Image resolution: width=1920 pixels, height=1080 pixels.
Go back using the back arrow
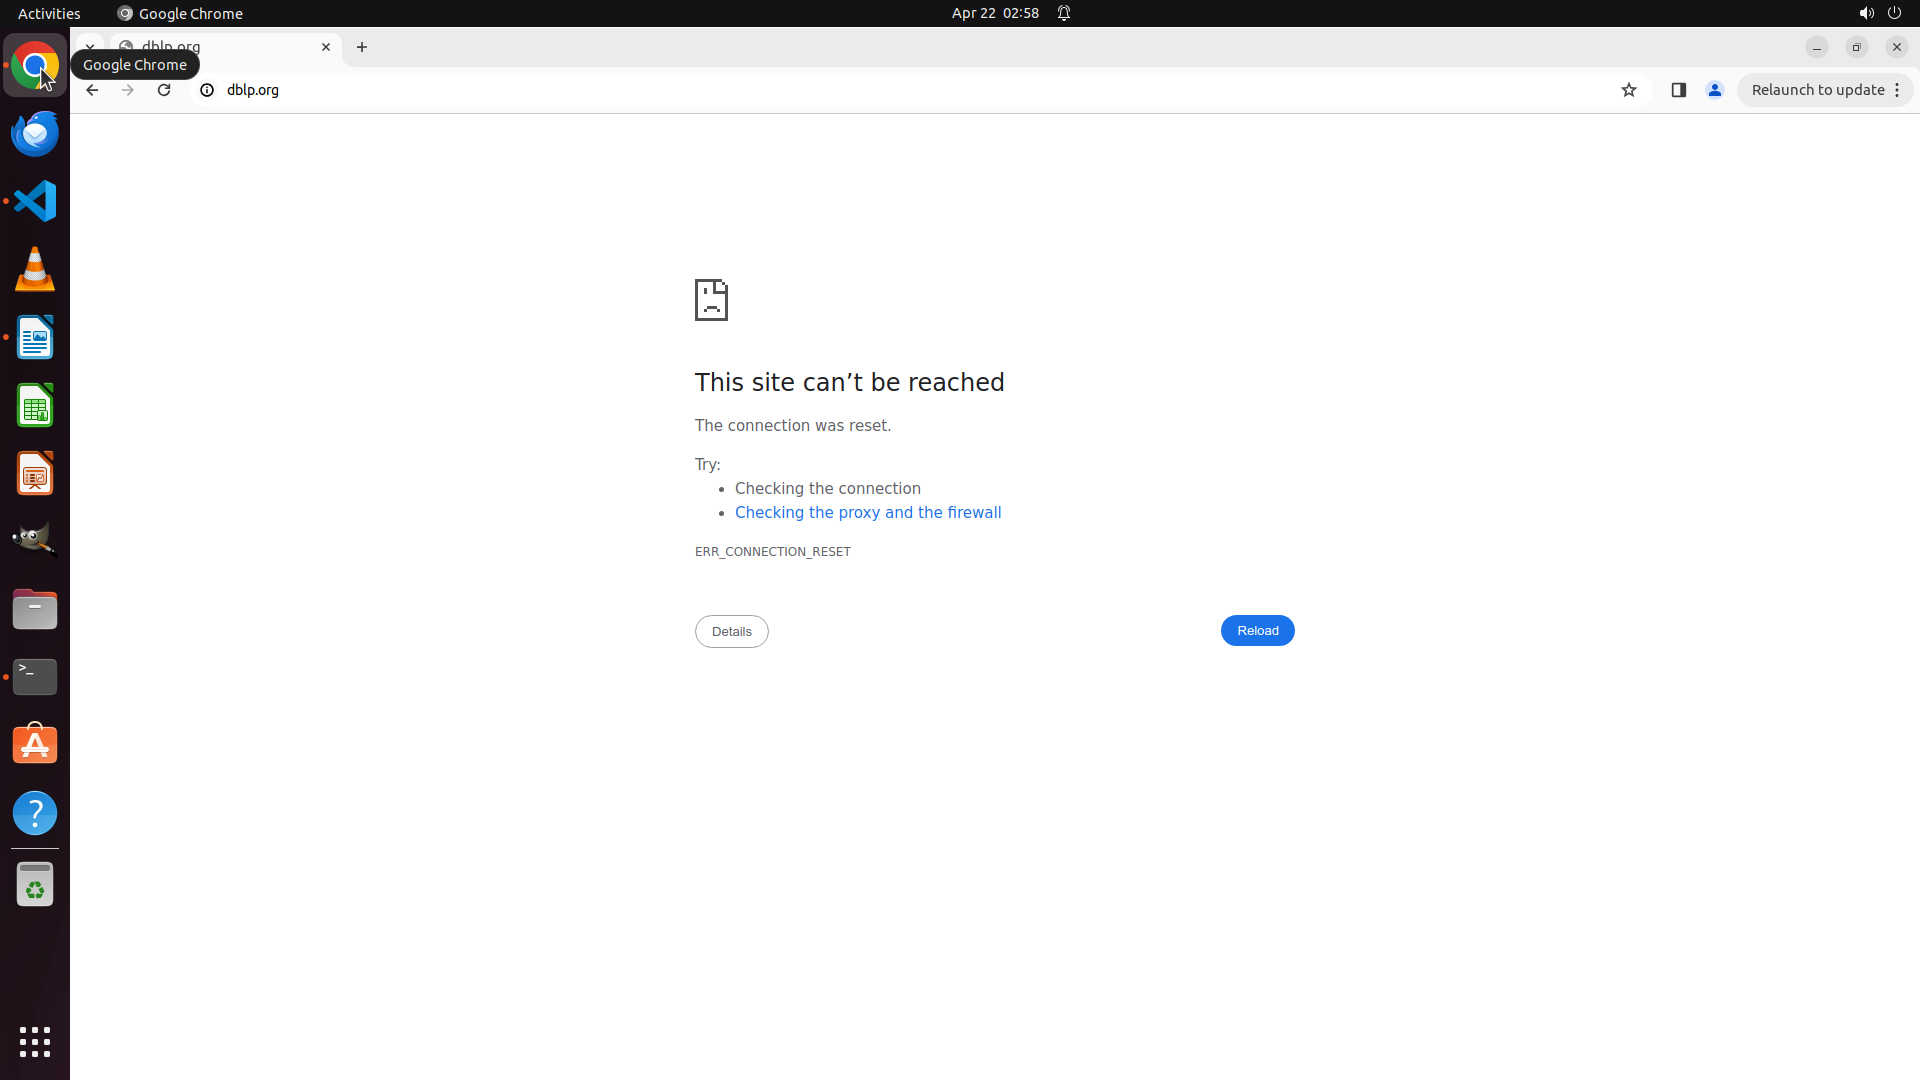[92, 90]
